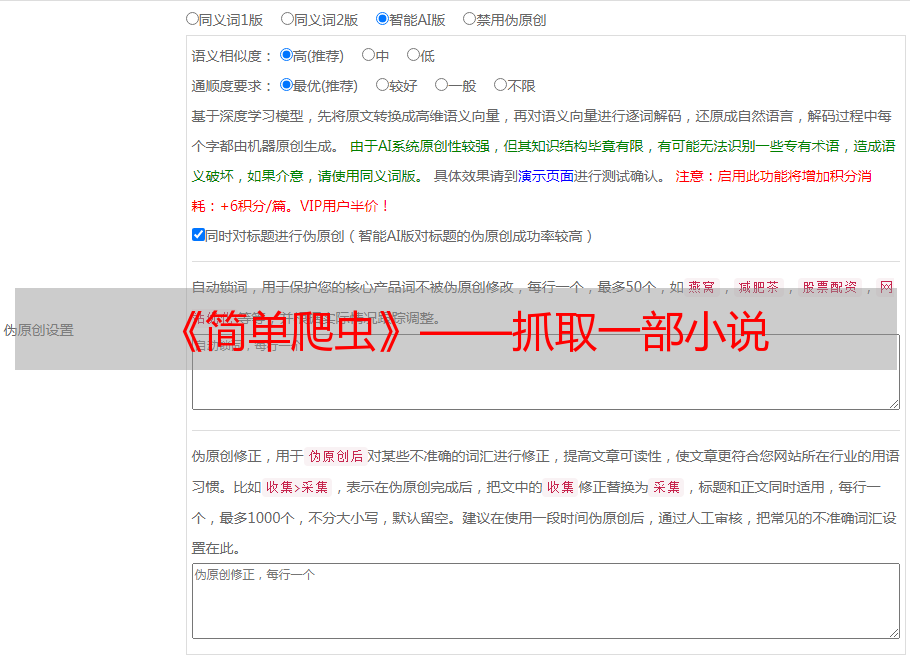Set 通顺度要求 to 最优(推荐)
The image size is (911, 658).
pos(286,85)
